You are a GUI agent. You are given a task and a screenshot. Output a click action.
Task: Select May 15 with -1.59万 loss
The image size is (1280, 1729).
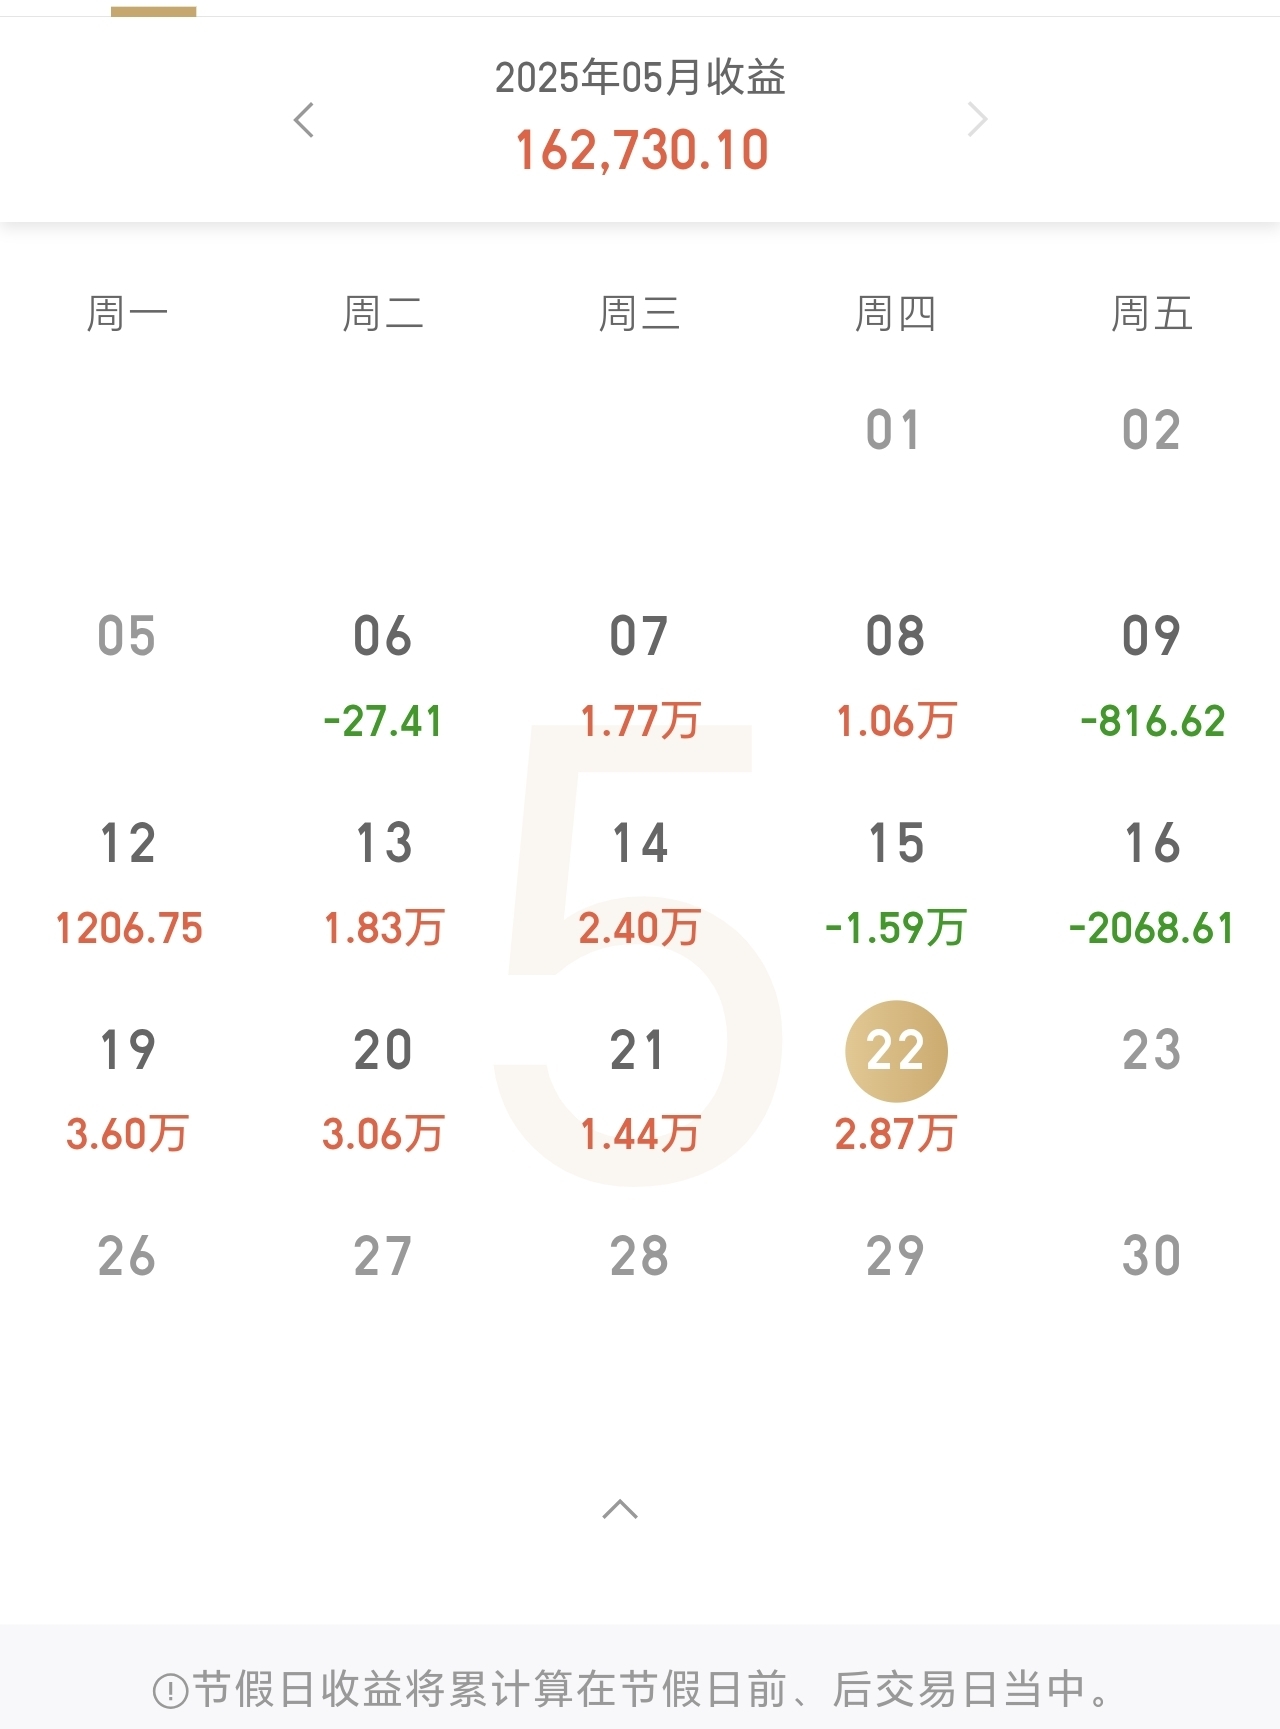click(896, 884)
